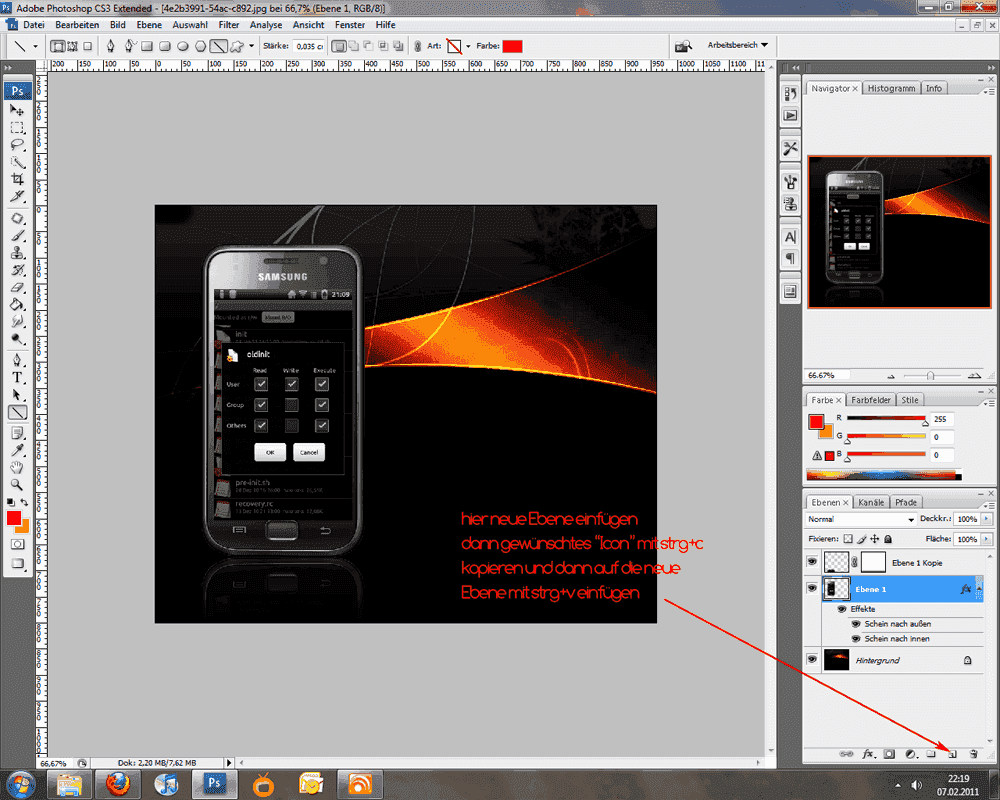Viewport: 1000px width, 800px height.
Task: Click the delete layer trash icon
Action: click(x=974, y=754)
